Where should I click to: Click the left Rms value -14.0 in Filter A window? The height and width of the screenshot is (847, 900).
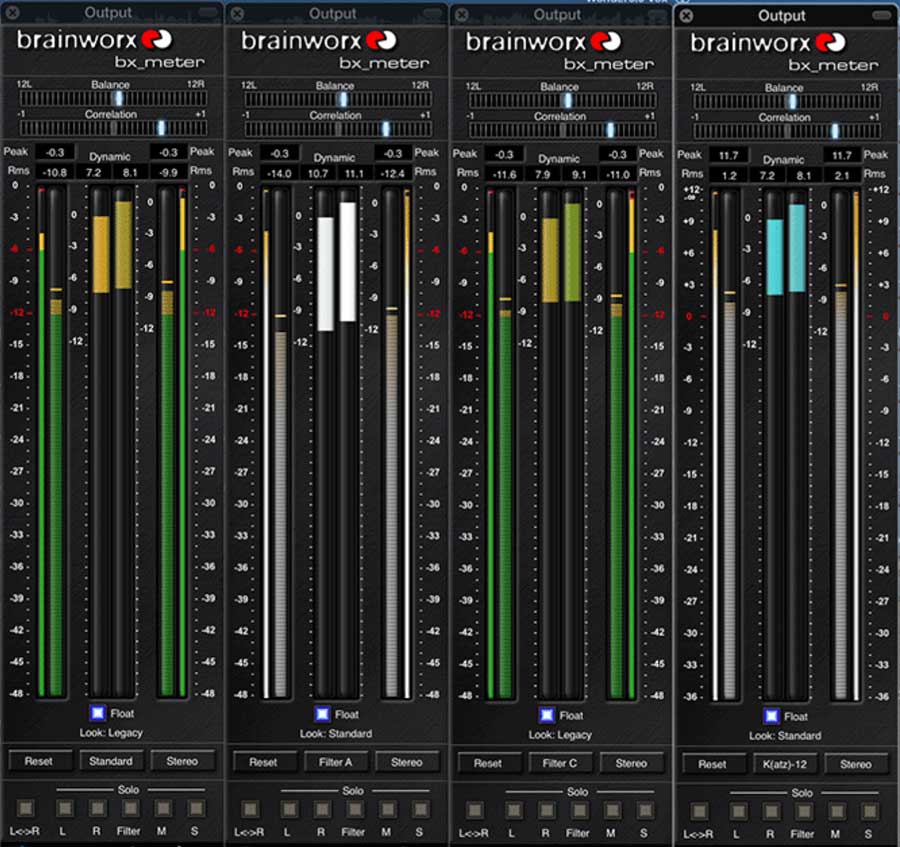coord(279,173)
